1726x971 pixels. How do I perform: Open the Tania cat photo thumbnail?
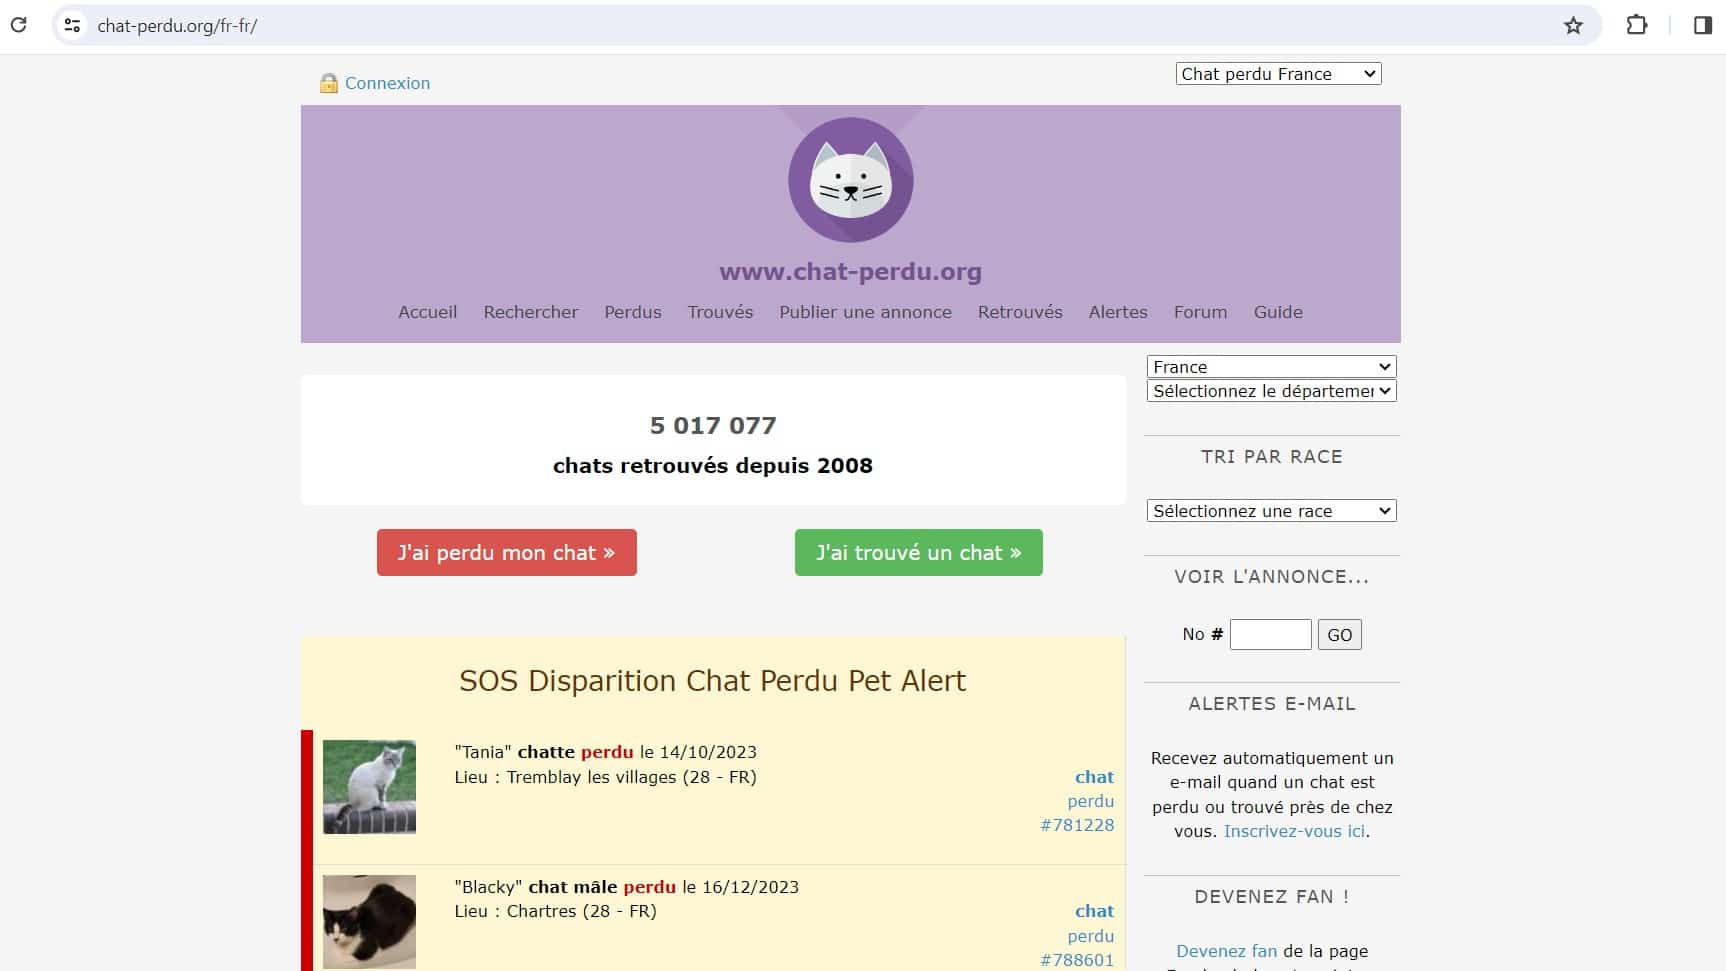tap(369, 787)
